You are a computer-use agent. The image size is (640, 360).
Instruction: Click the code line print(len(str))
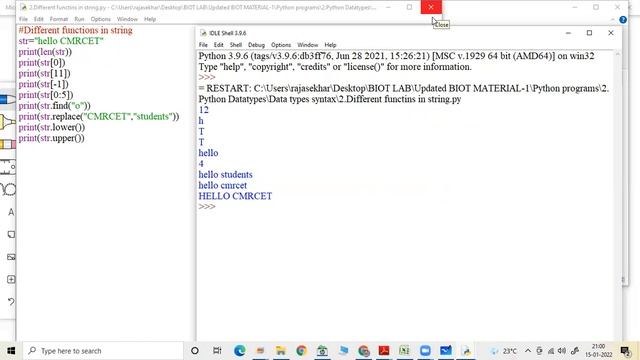45,52
